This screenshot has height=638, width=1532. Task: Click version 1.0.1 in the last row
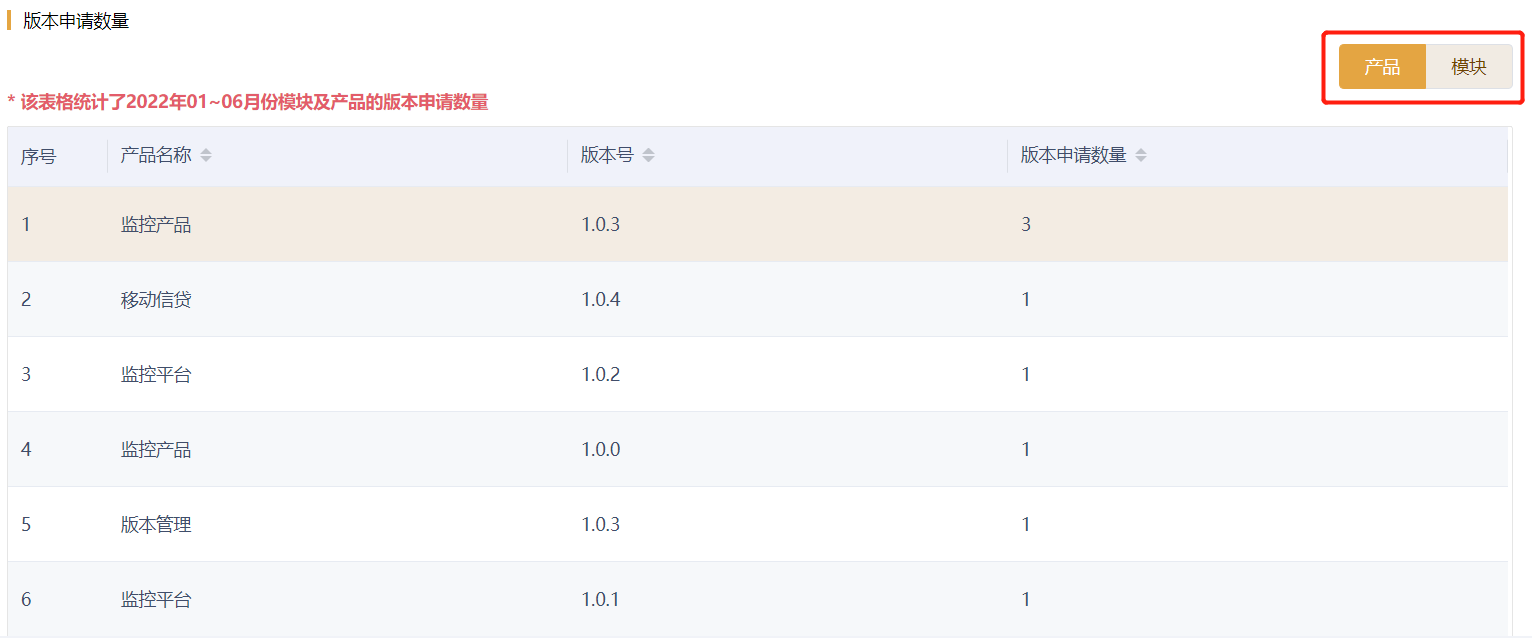[601, 600]
